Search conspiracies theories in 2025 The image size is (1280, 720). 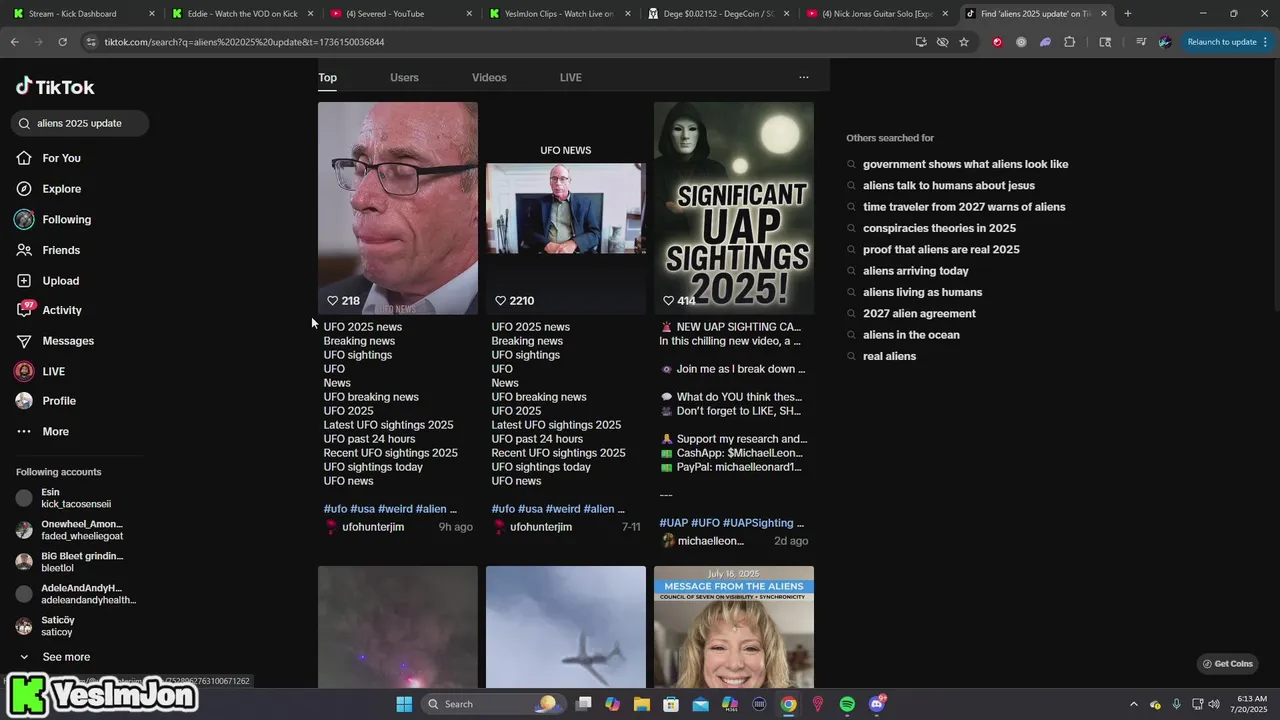click(x=939, y=228)
